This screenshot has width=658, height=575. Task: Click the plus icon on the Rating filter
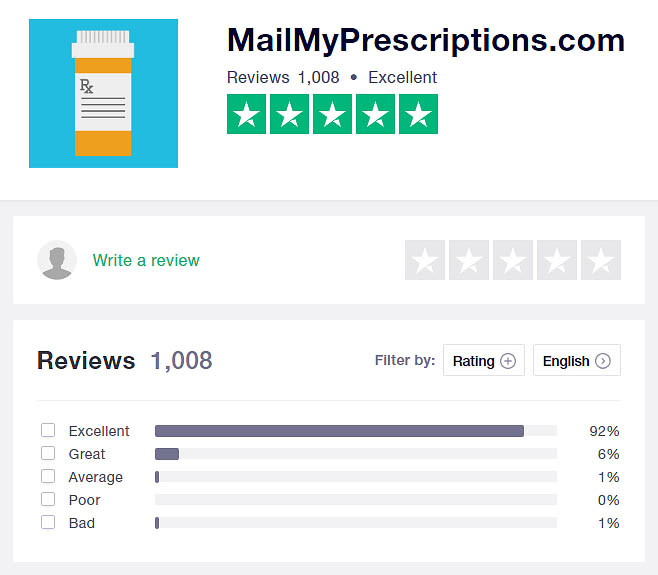coord(508,361)
